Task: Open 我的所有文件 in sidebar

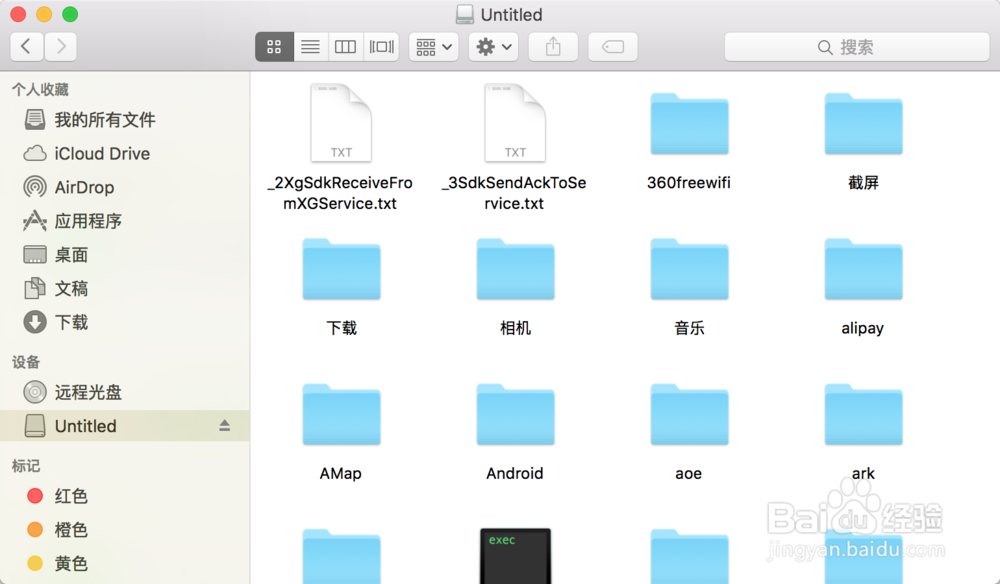Action: (x=125, y=120)
